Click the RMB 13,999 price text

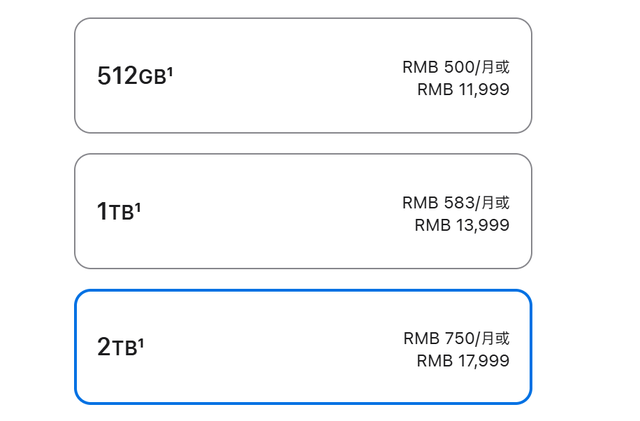(x=461, y=225)
